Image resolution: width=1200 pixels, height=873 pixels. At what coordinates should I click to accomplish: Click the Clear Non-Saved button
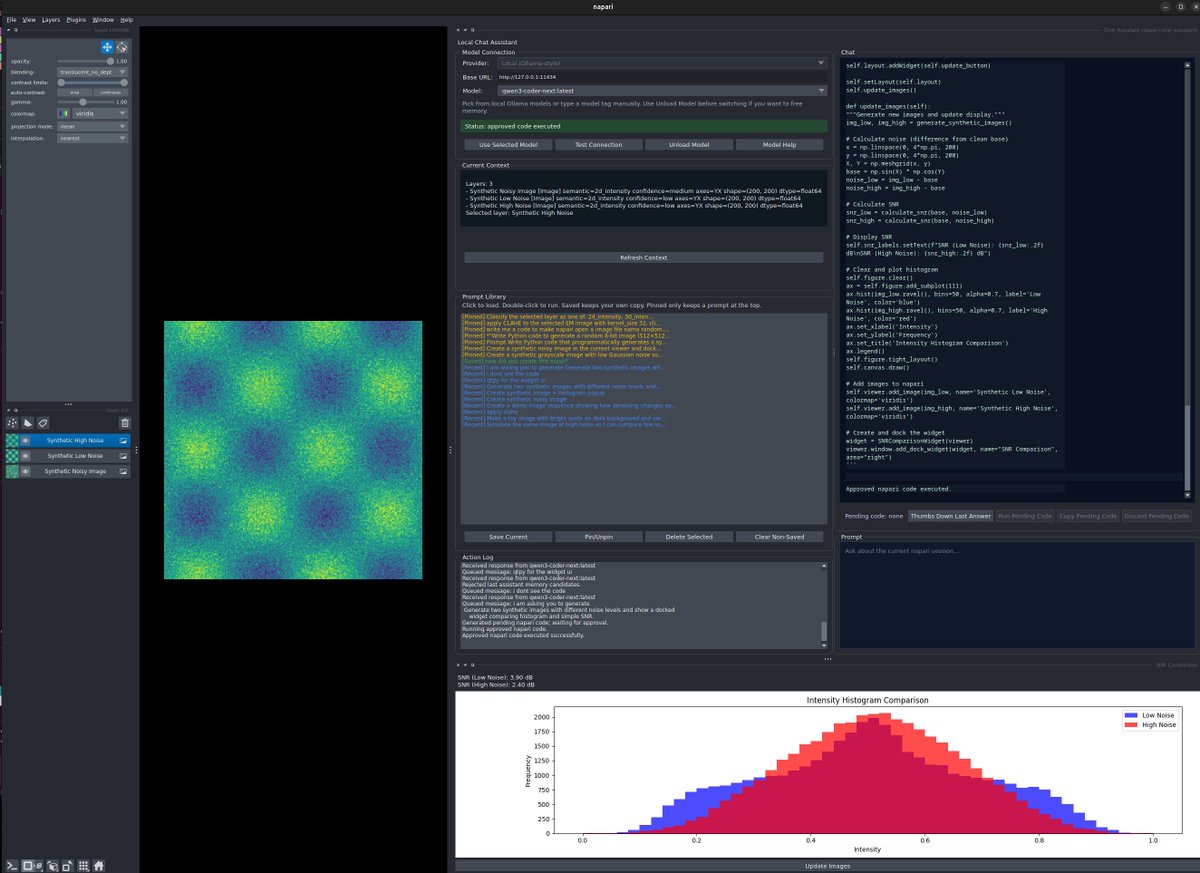[x=779, y=537]
